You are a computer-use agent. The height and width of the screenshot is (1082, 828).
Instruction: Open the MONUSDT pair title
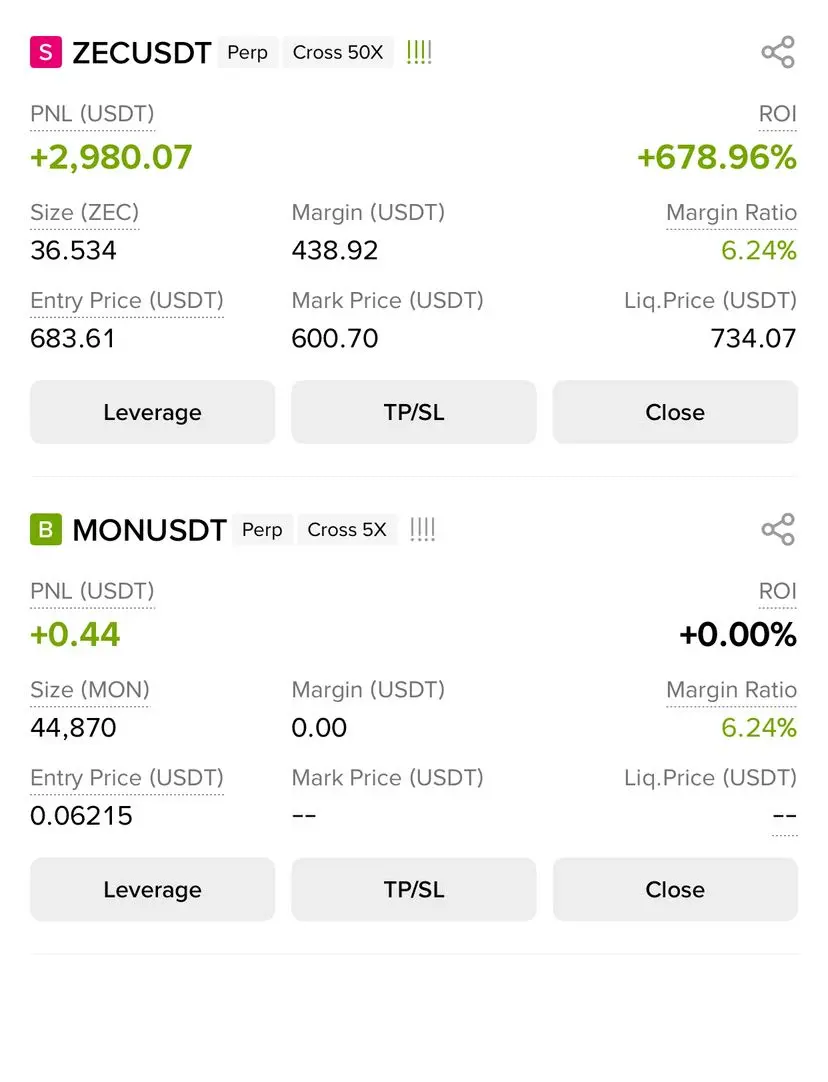pyautogui.click(x=150, y=530)
